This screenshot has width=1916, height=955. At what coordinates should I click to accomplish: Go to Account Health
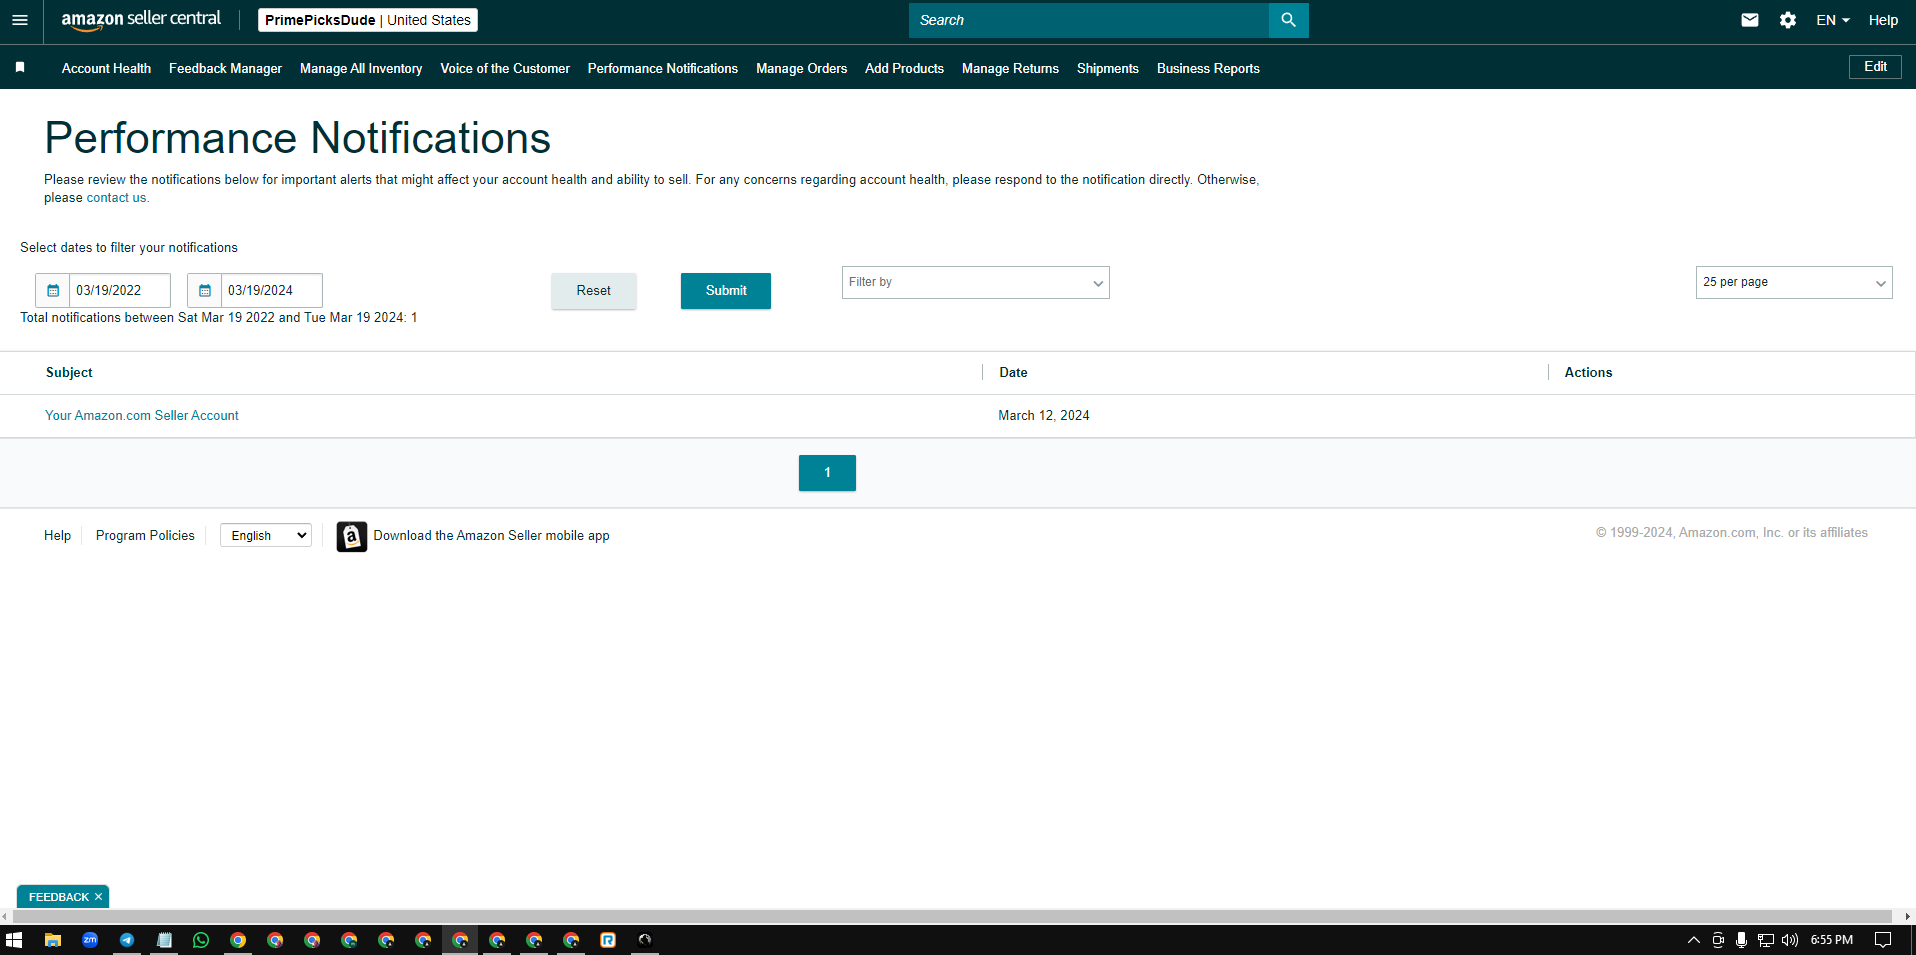click(106, 68)
